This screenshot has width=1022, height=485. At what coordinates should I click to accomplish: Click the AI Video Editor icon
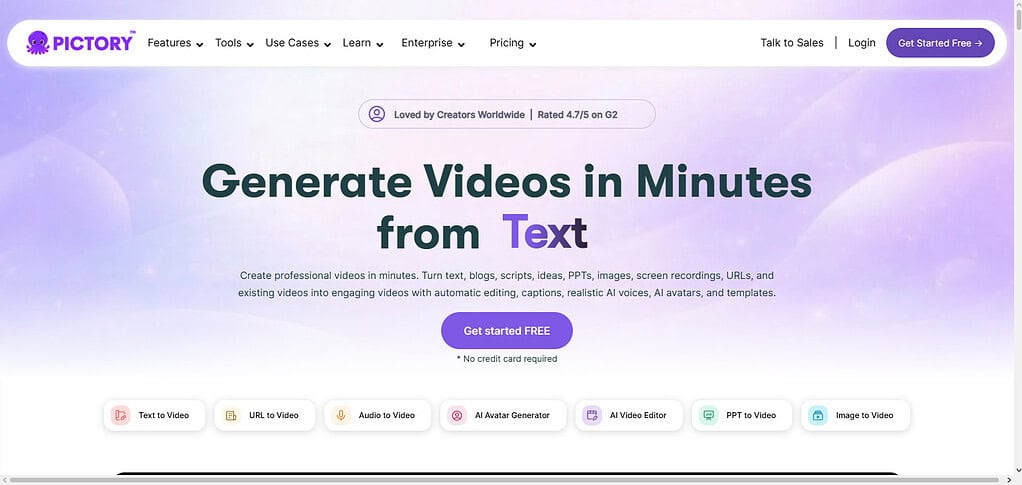[592, 415]
